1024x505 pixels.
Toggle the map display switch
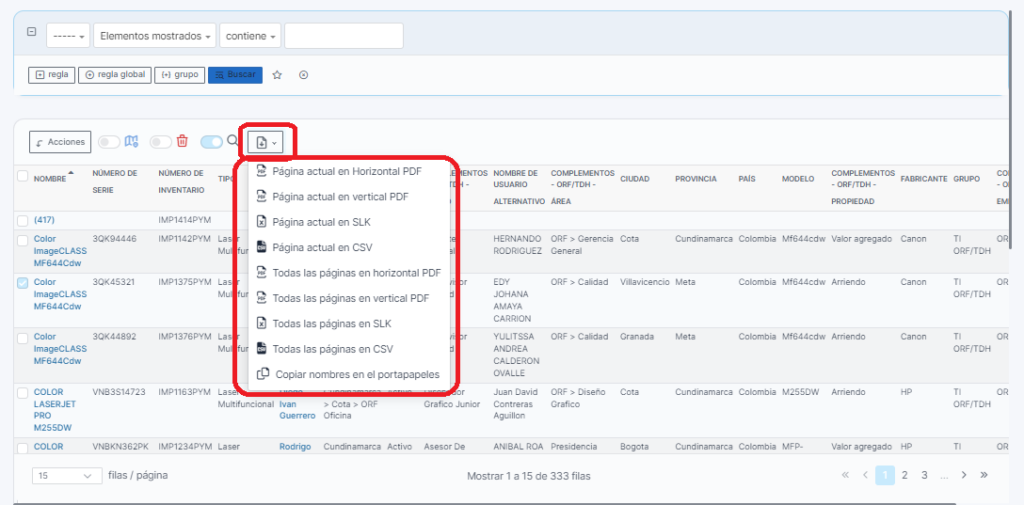(108, 142)
